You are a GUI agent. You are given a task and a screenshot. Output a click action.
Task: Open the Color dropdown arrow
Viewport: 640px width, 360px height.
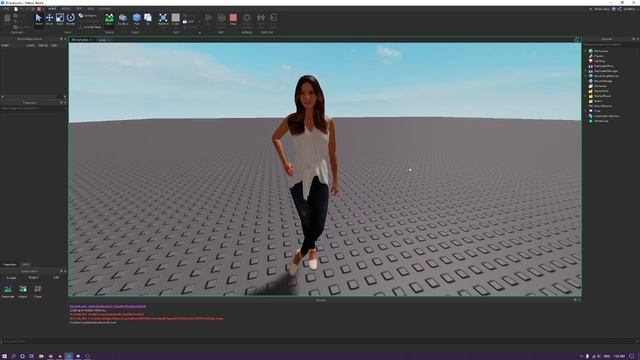[176, 28]
